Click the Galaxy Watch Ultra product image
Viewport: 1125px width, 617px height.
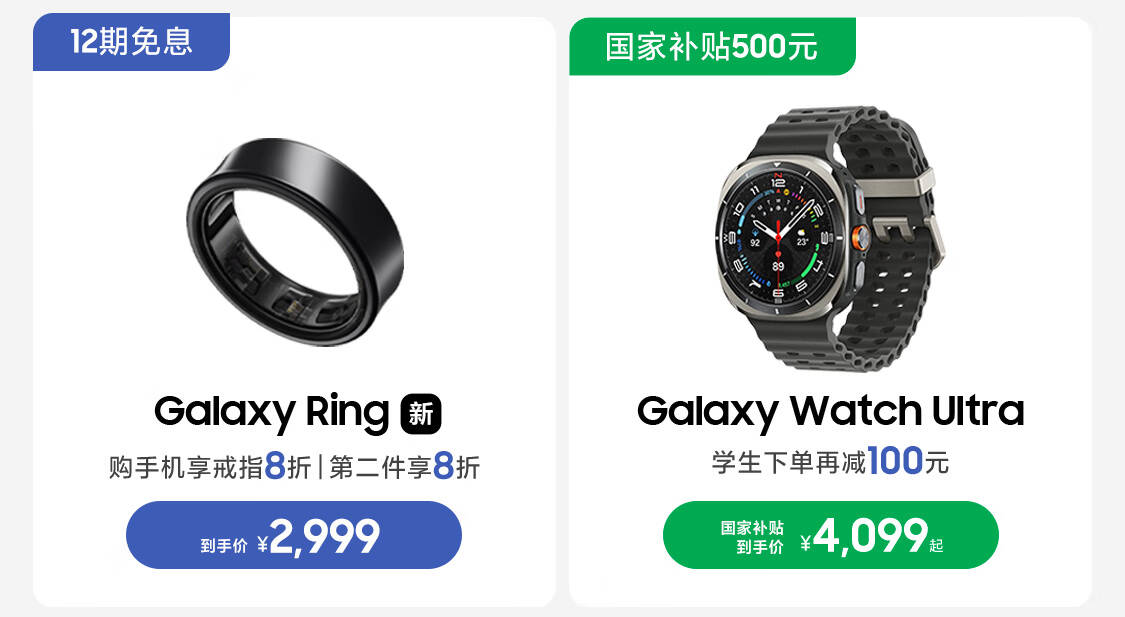click(831, 238)
